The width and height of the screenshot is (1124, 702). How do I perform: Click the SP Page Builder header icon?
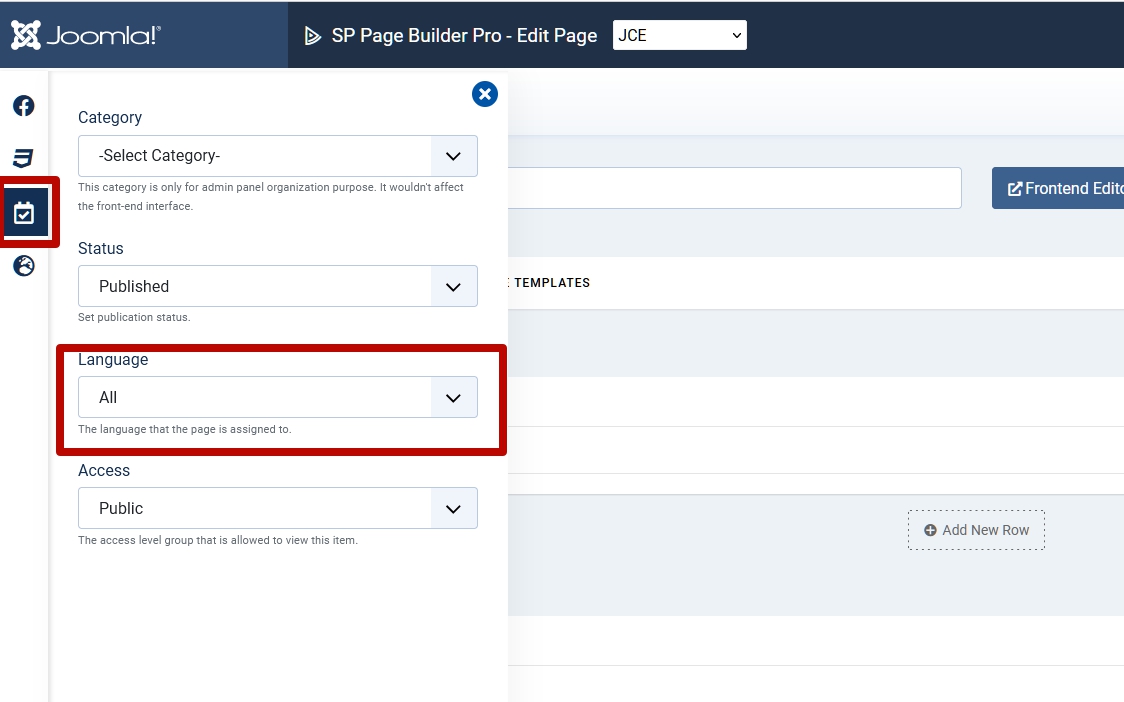pos(311,36)
